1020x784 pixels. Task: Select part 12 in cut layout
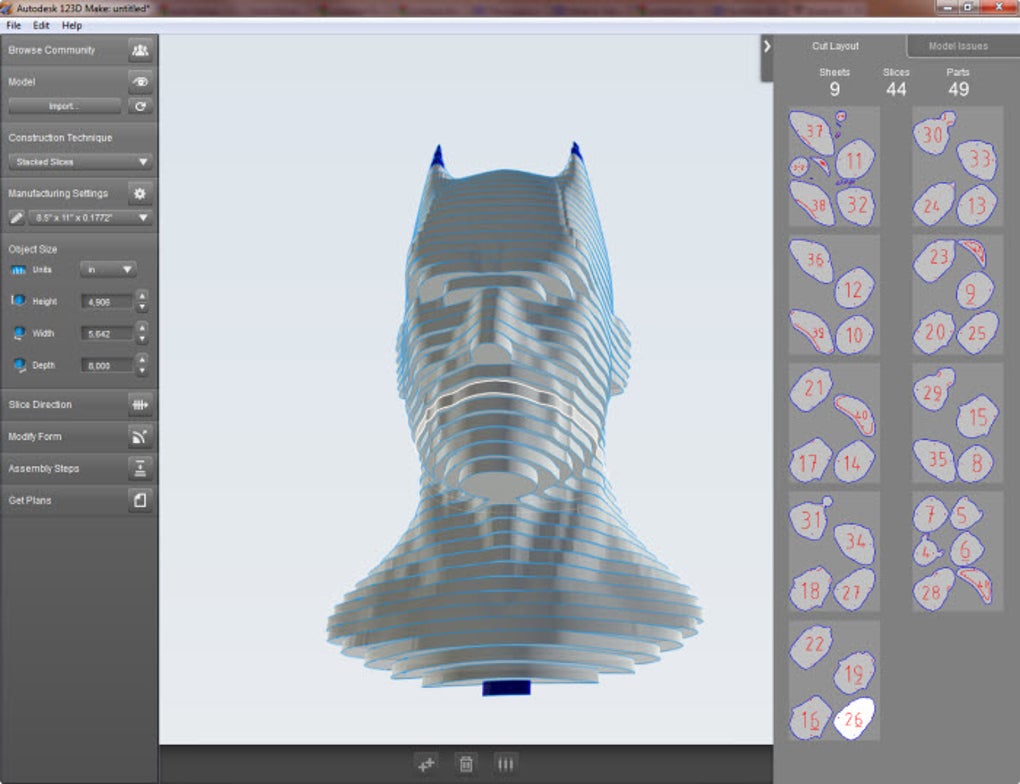click(855, 288)
